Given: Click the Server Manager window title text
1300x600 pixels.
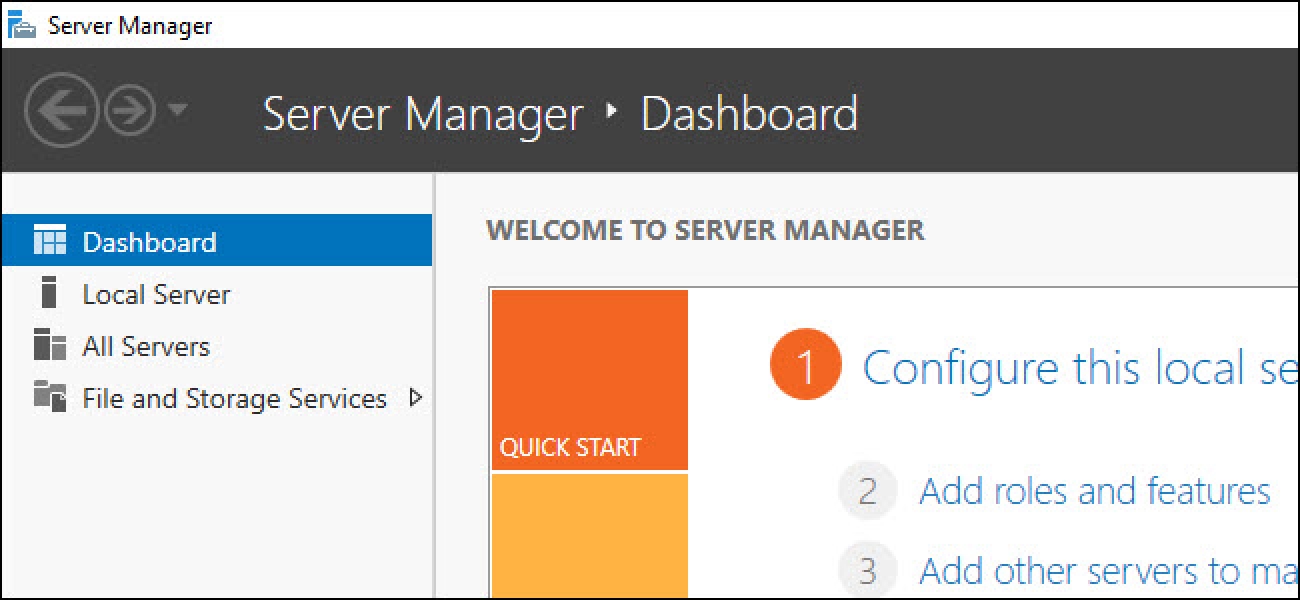Looking at the screenshot, I should (130, 26).
